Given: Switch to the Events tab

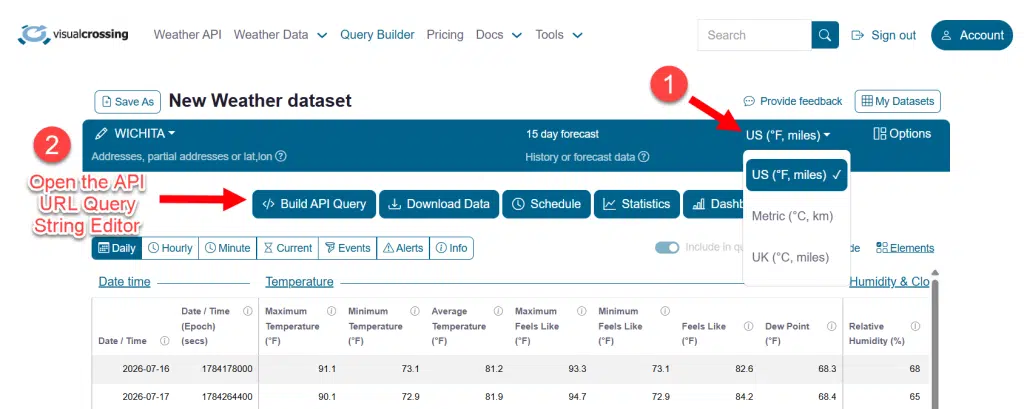Looking at the screenshot, I should (x=347, y=248).
